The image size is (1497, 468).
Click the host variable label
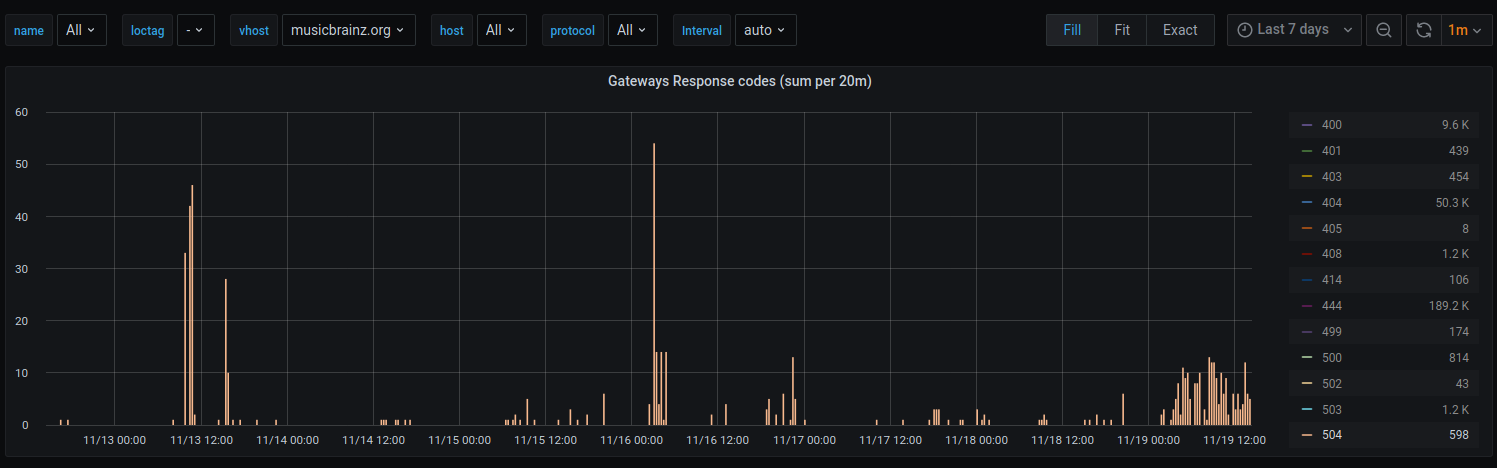tap(452, 30)
